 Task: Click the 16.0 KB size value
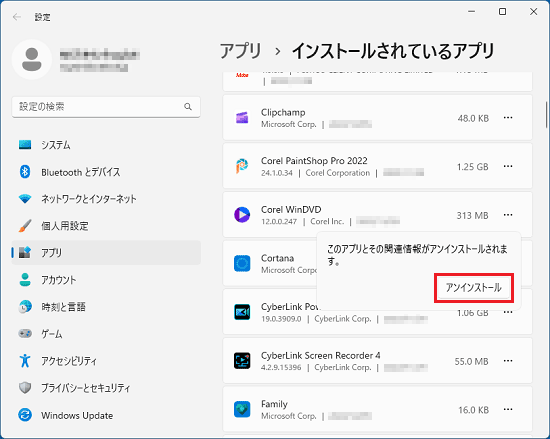click(x=474, y=410)
